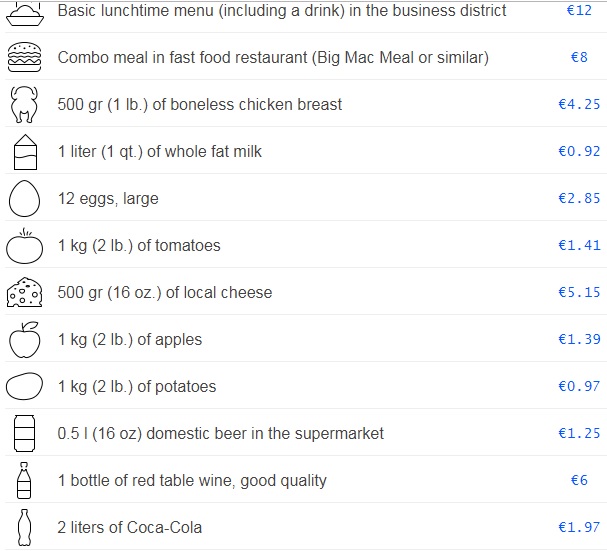This screenshot has height=551, width=607.
Task: Click the milk carton icon
Action: (x=23, y=152)
